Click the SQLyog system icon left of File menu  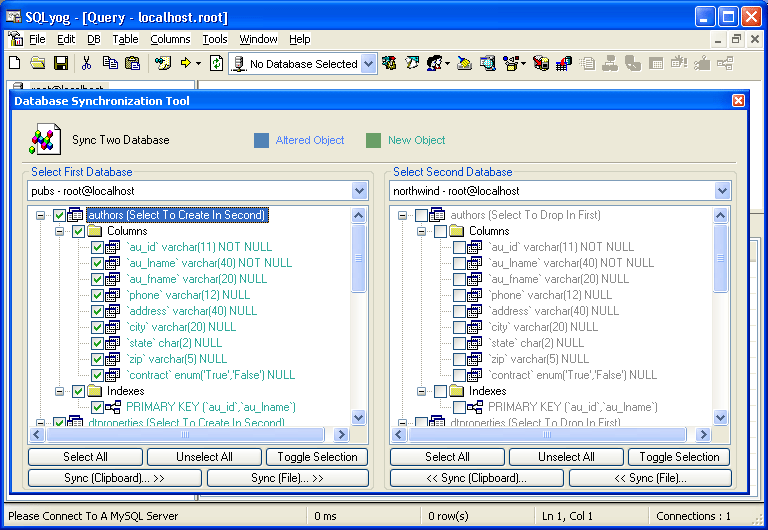(x=15, y=38)
